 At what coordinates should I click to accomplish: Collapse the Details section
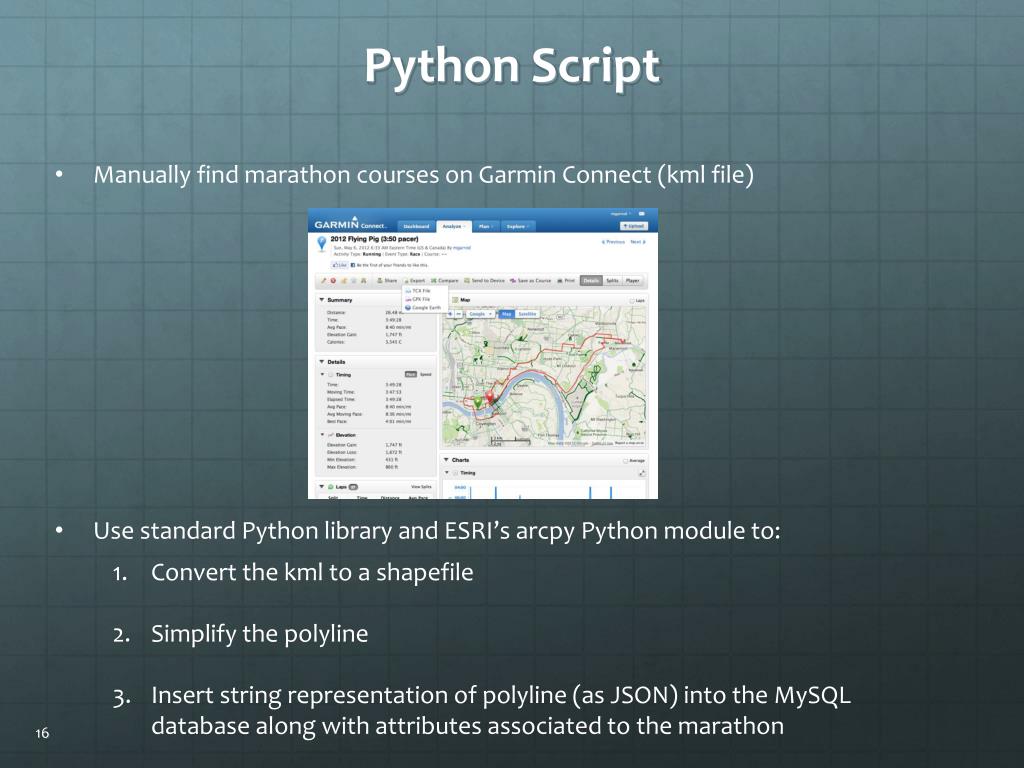pos(321,362)
